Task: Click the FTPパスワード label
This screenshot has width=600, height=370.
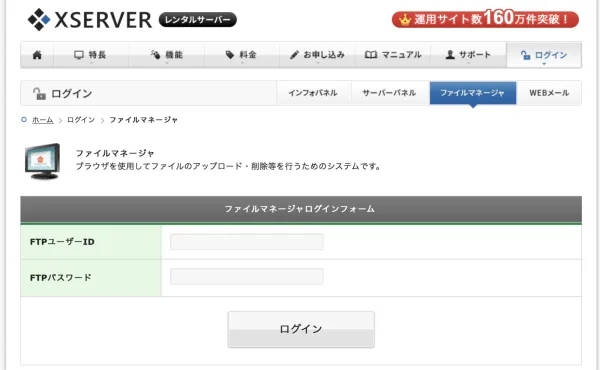Action: tap(61, 277)
